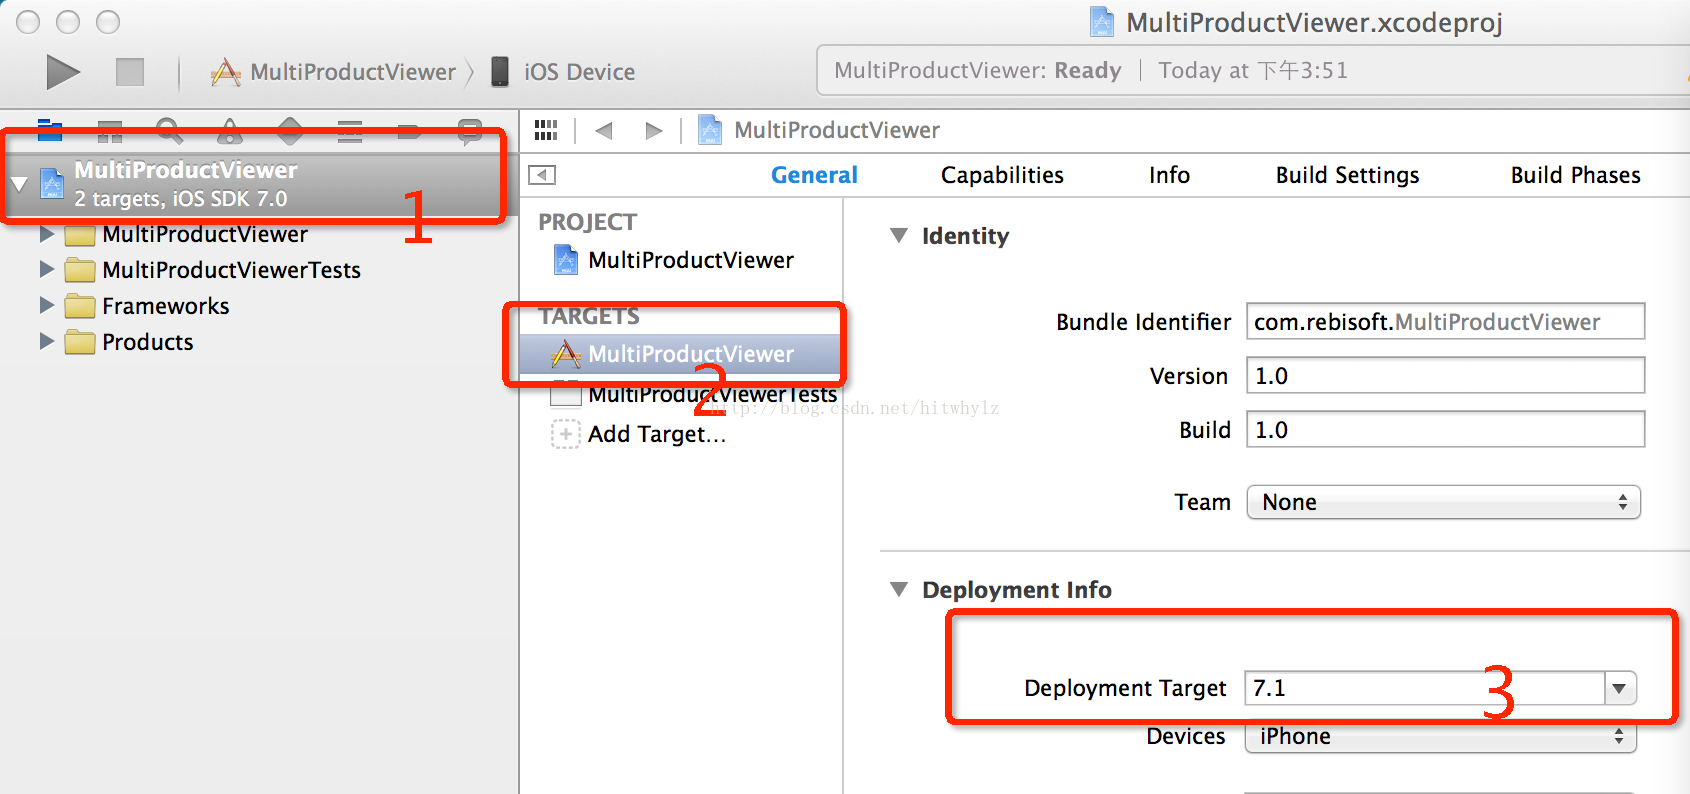Expand the MultiProductViewerTests folder
1690x794 pixels.
click(46, 270)
